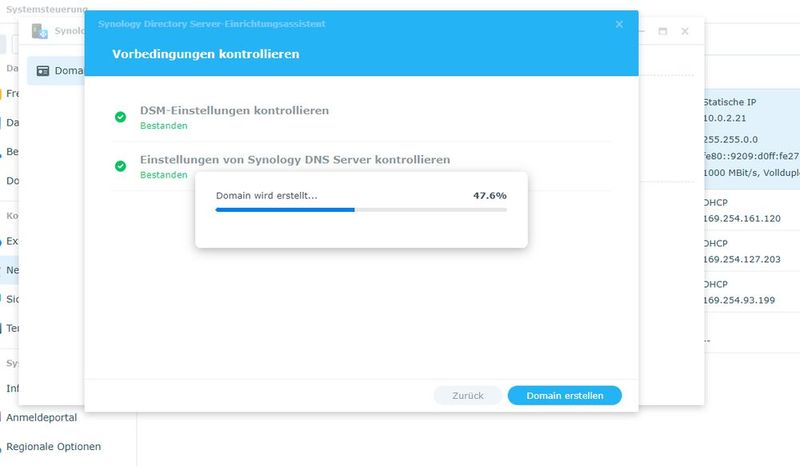Click the address 169.254.161.120
Screen dimensions: 800x466
741,218
